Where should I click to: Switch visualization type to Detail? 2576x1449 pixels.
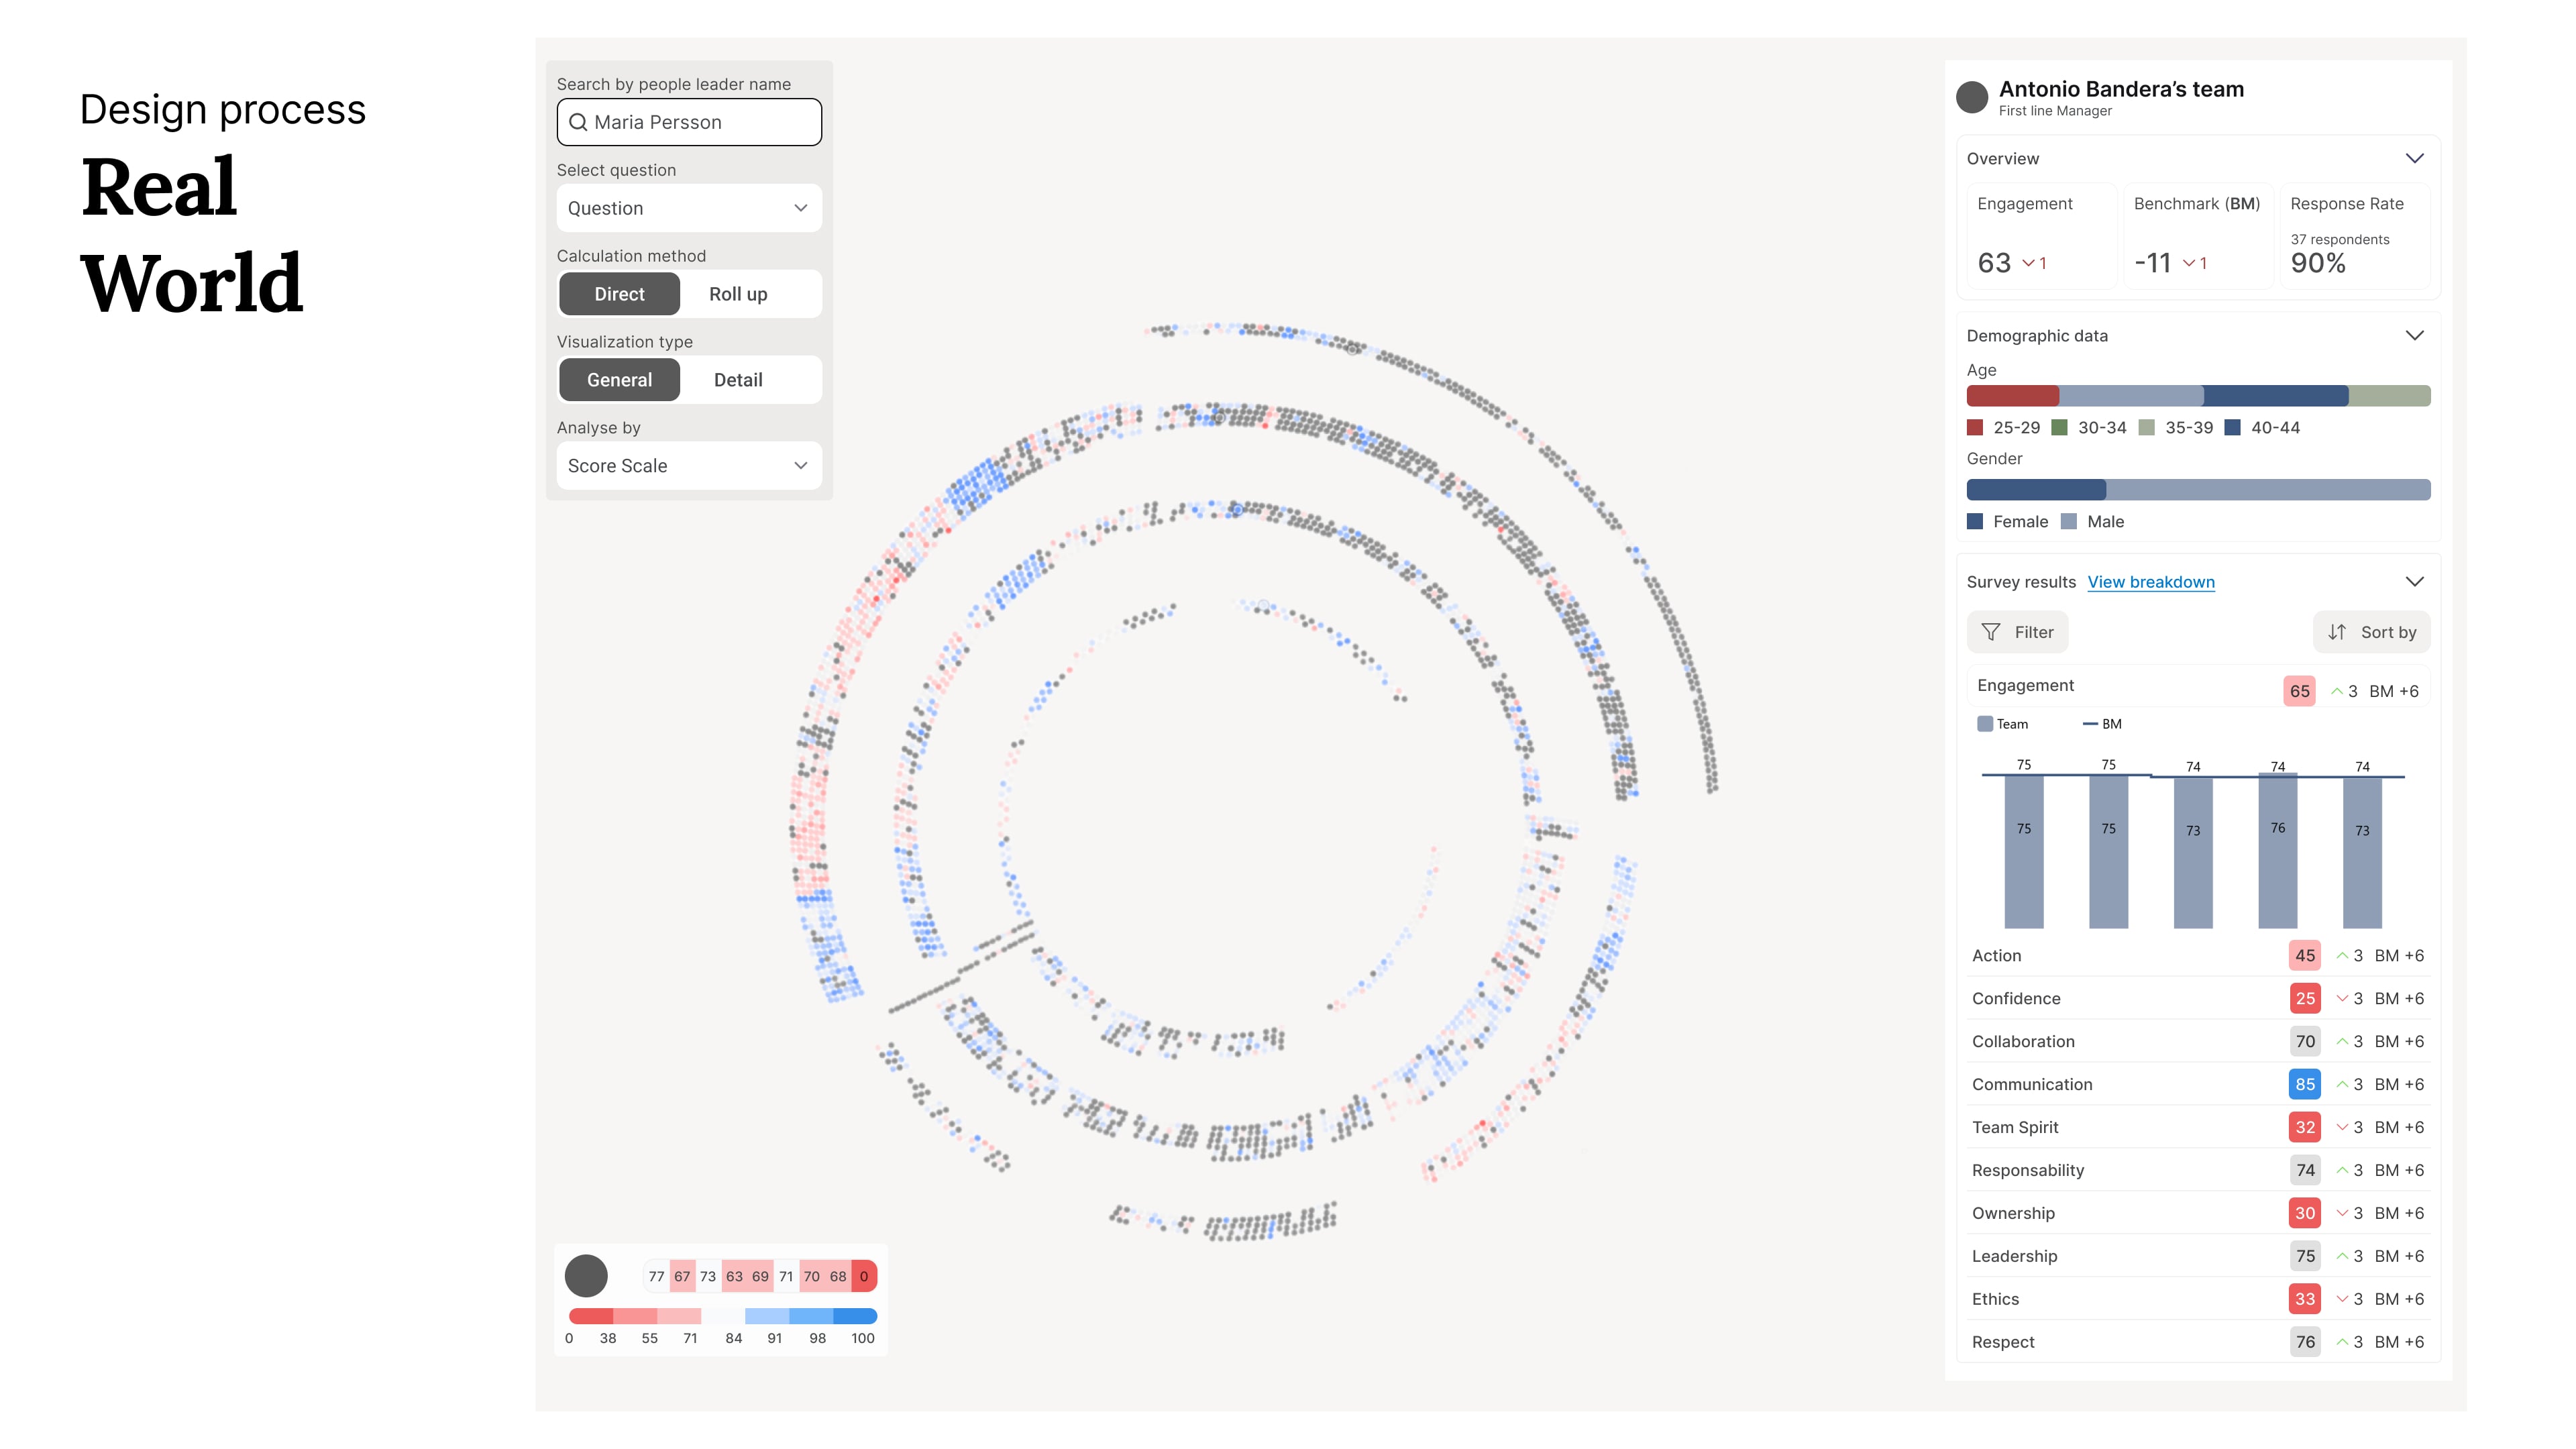coord(738,380)
